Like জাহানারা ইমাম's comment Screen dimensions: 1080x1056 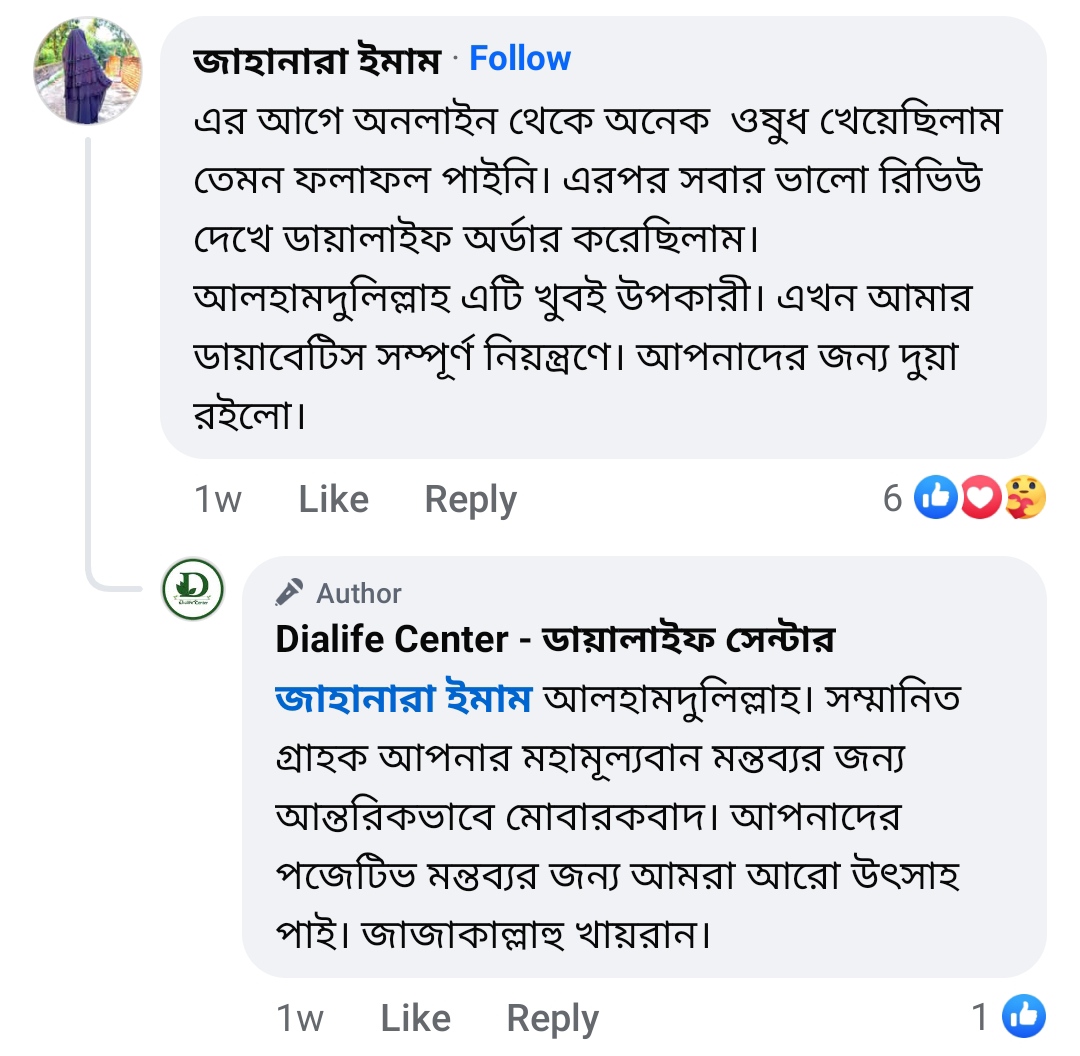tap(333, 499)
